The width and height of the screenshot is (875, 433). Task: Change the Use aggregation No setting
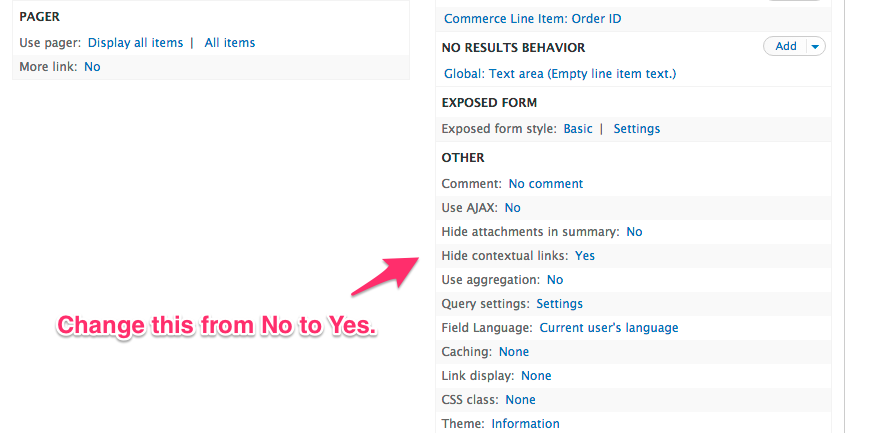pyautogui.click(x=555, y=280)
